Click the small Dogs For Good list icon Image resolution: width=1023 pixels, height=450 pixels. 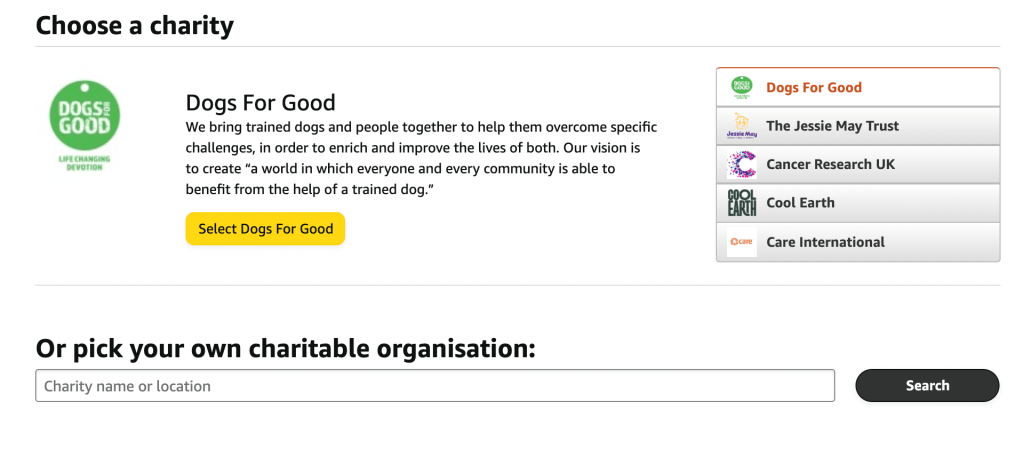741,87
